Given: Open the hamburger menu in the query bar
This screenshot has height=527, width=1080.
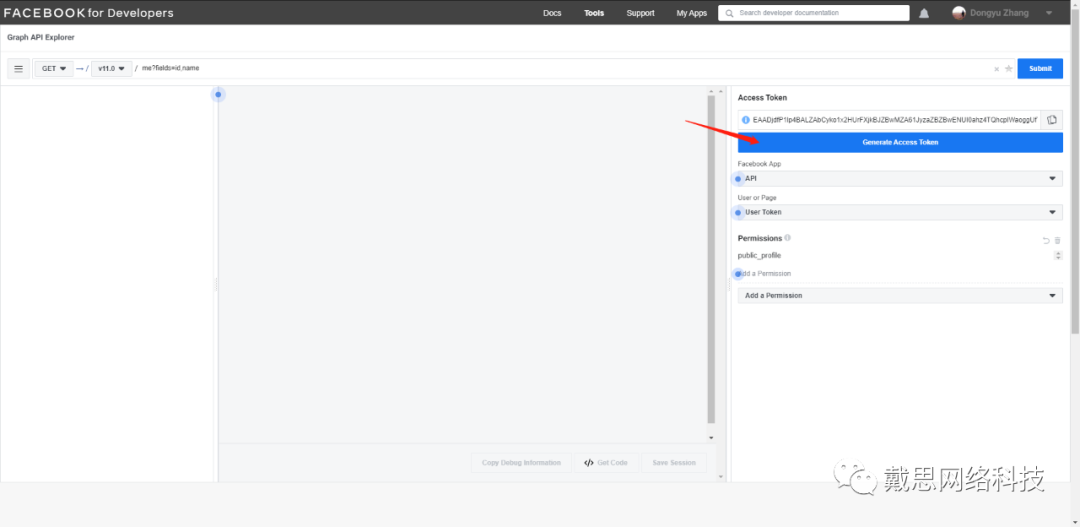Looking at the screenshot, I should tap(19, 69).
